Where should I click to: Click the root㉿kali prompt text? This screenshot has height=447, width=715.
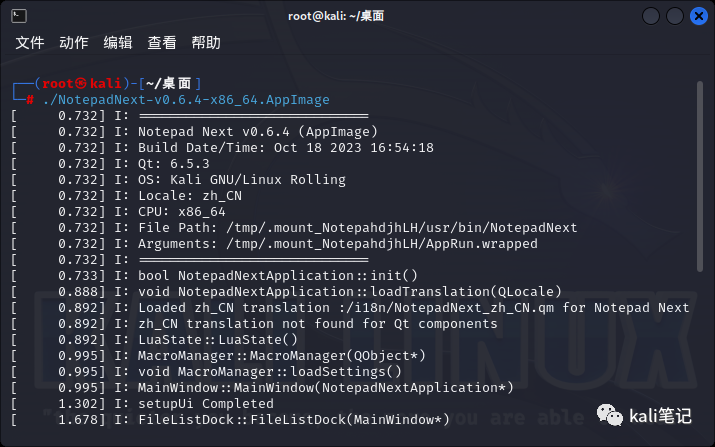(82, 83)
